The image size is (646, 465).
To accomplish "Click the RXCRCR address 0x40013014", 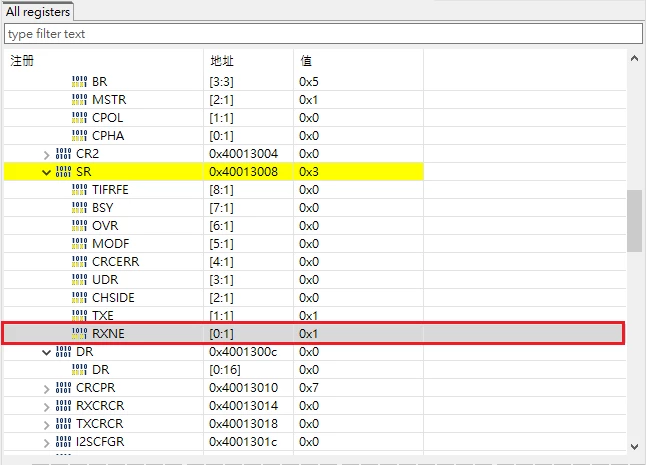I will tap(243, 406).
